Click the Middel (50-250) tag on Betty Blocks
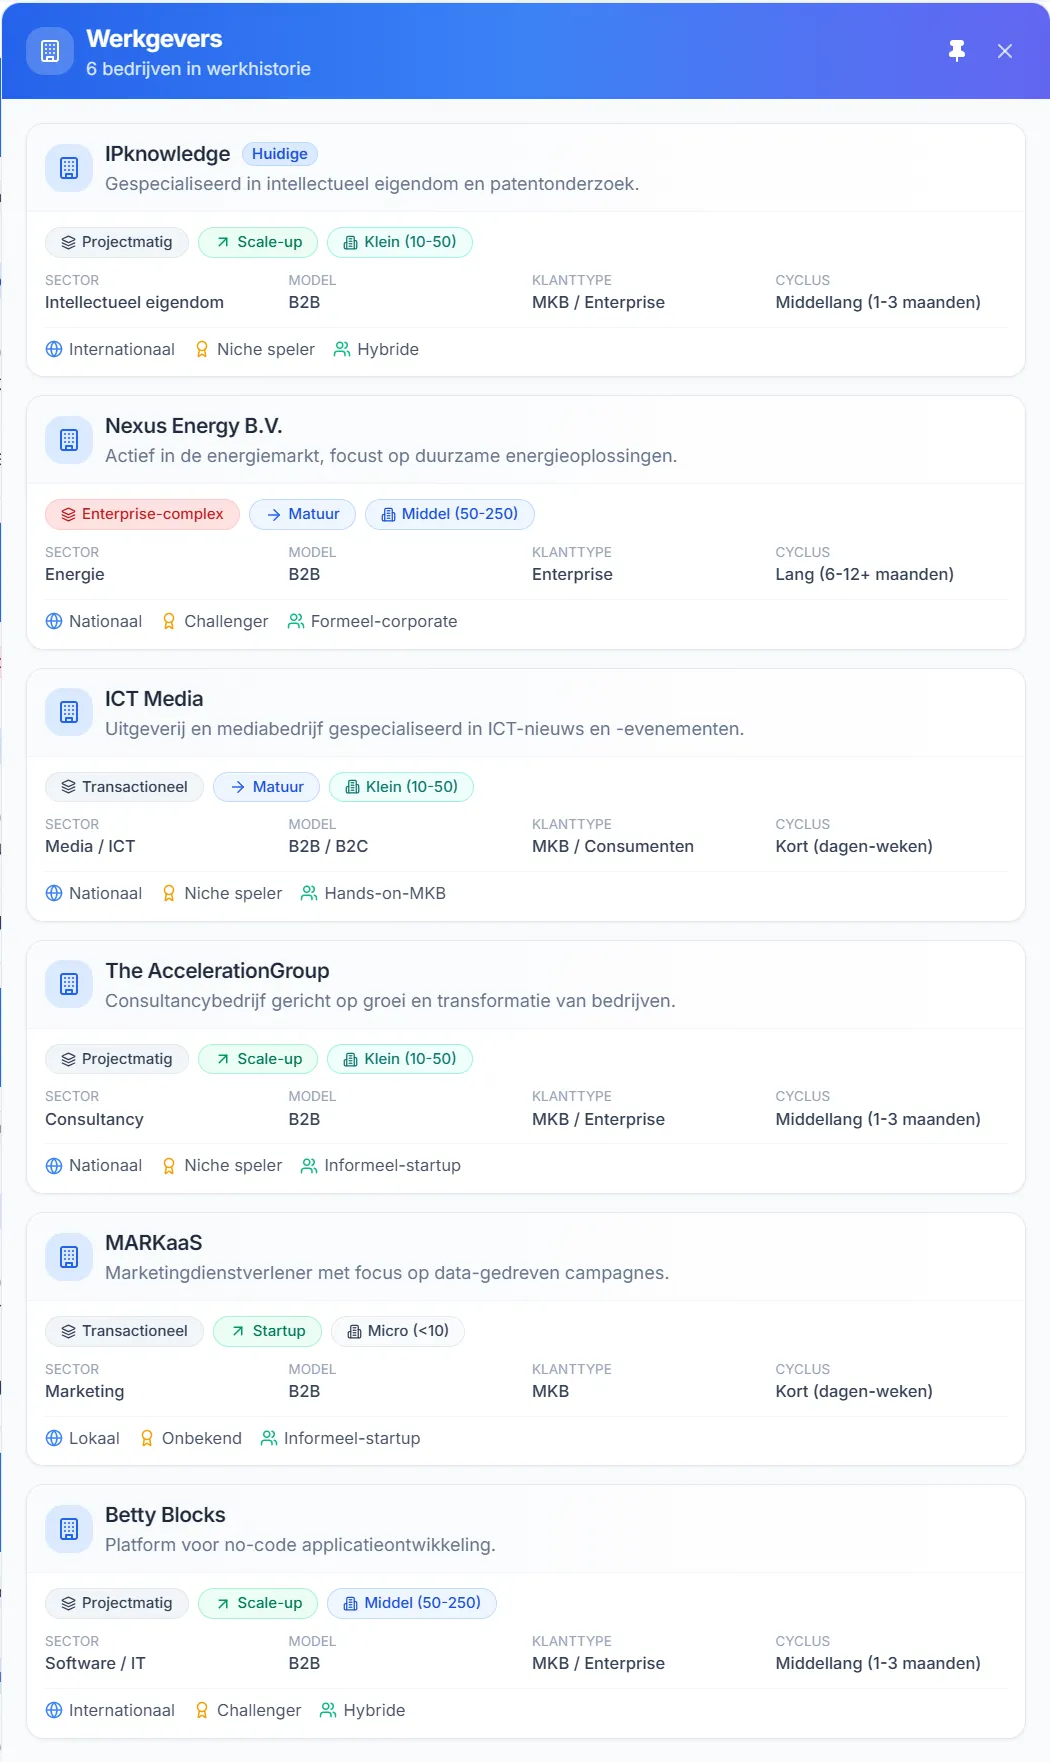 [x=411, y=1603]
